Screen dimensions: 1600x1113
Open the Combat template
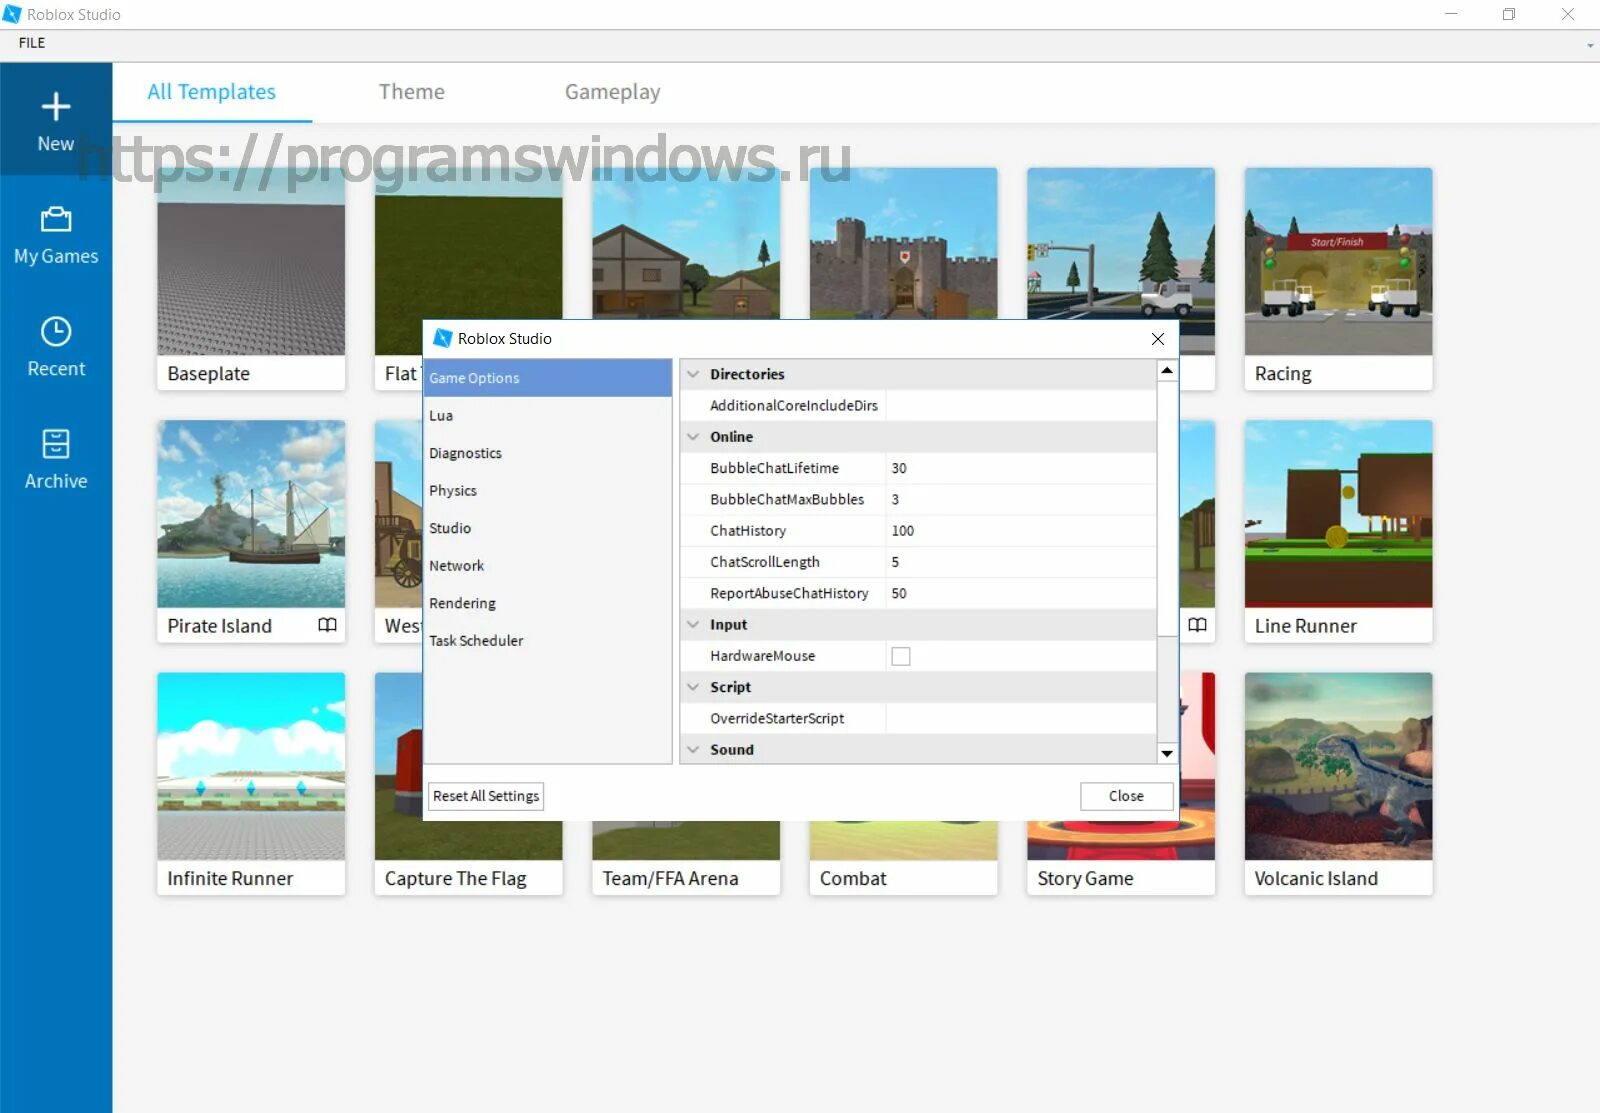(903, 860)
